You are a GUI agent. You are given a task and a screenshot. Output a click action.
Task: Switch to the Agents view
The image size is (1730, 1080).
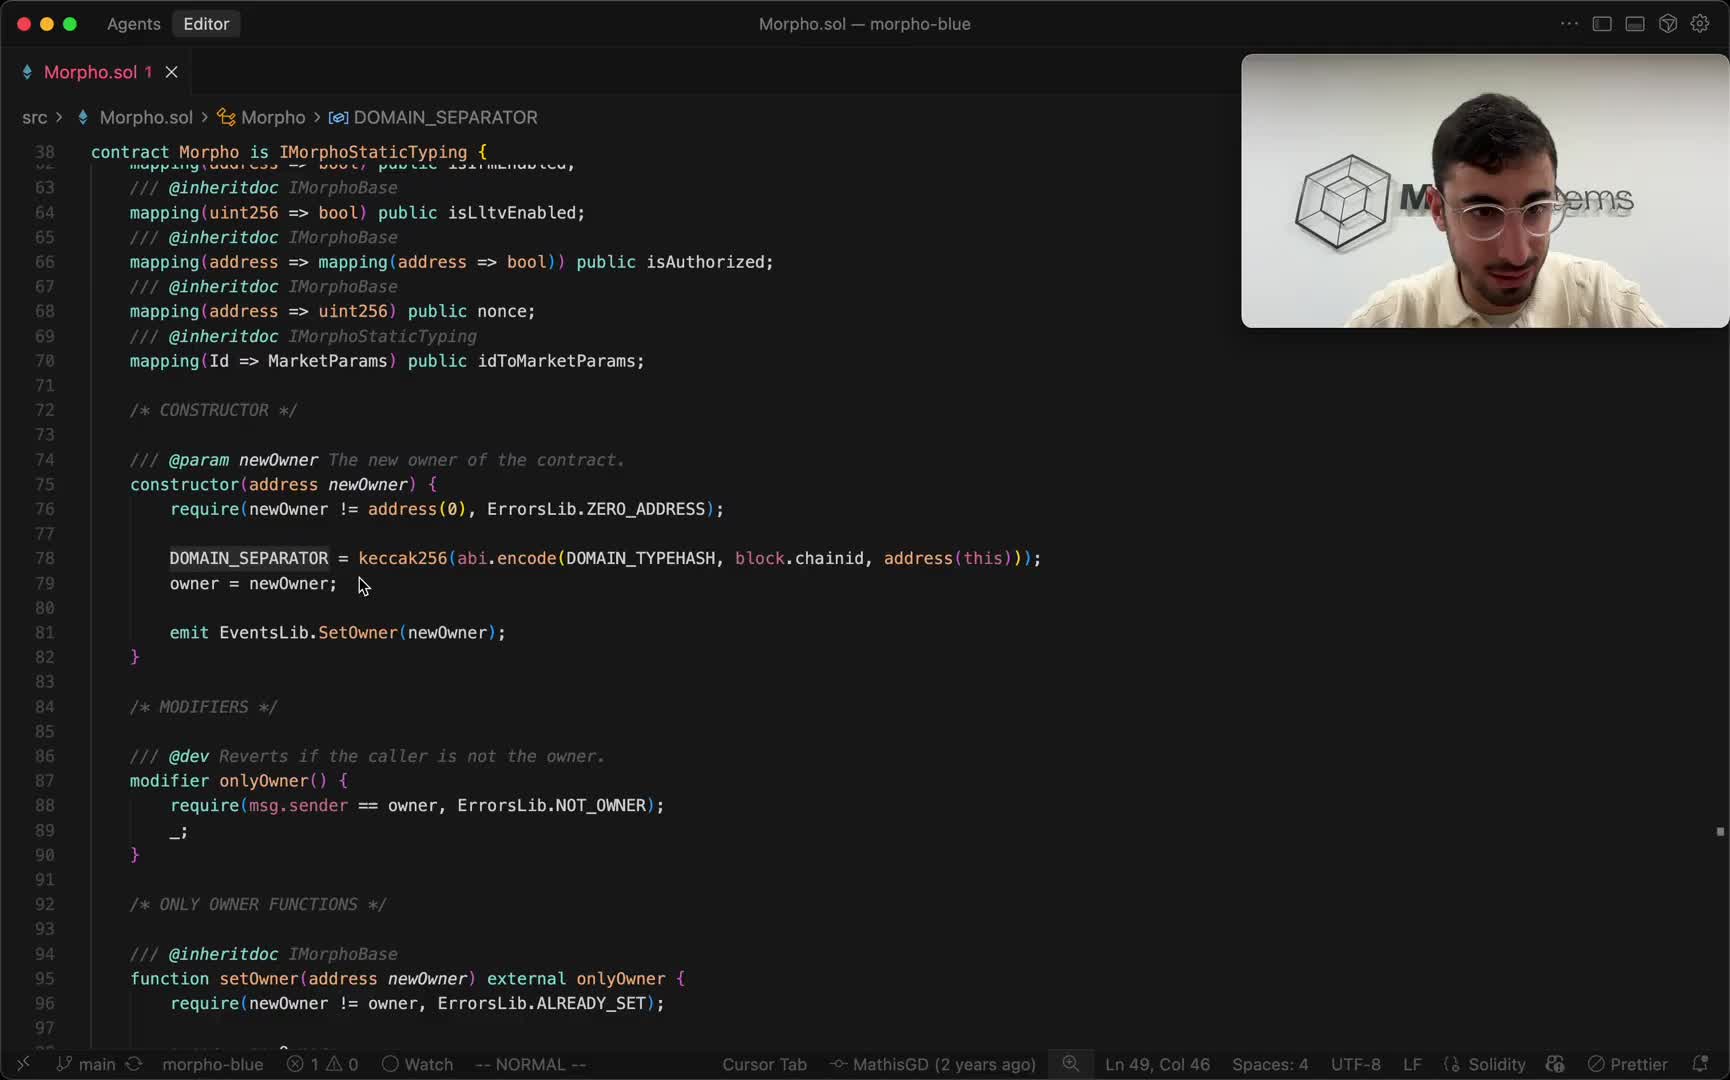(133, 24)
